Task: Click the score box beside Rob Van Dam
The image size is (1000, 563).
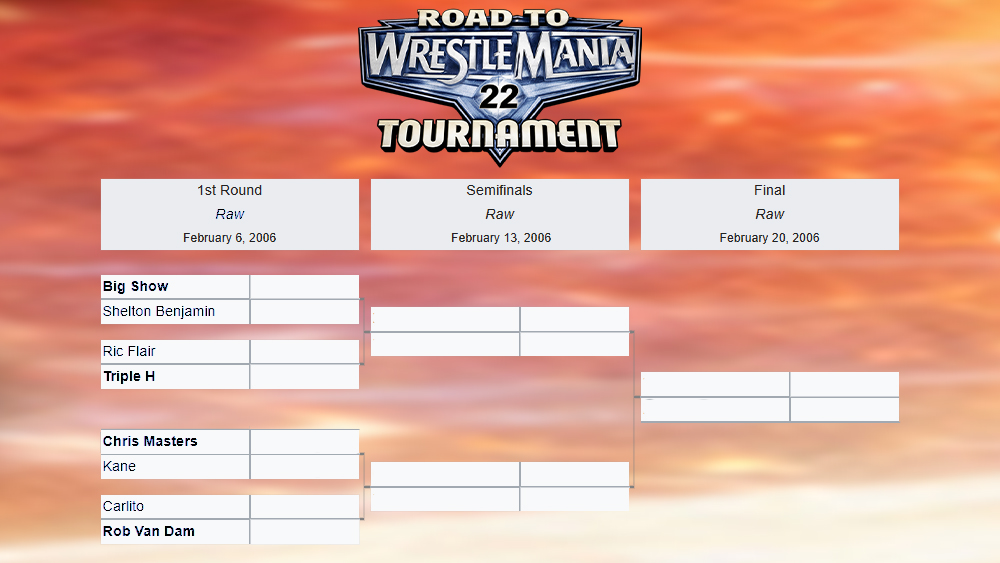Action: pos(304,532)
